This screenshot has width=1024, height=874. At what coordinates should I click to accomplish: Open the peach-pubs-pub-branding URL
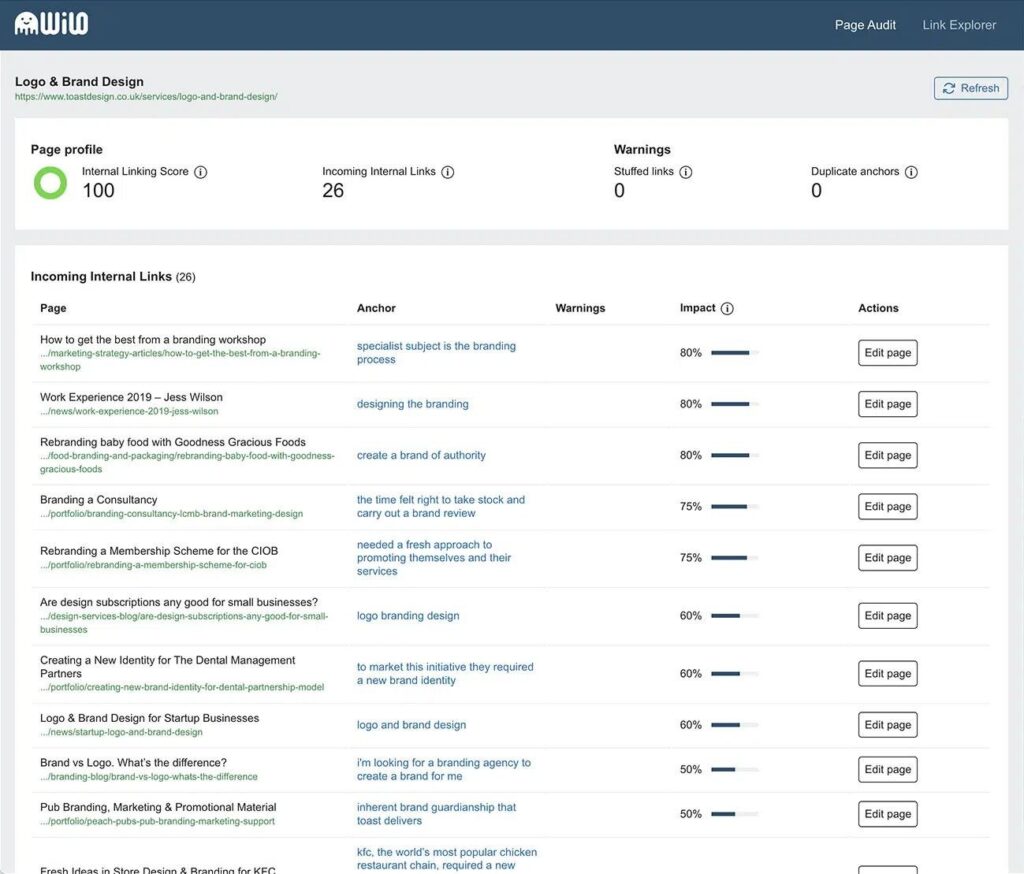tap(157, 821)
